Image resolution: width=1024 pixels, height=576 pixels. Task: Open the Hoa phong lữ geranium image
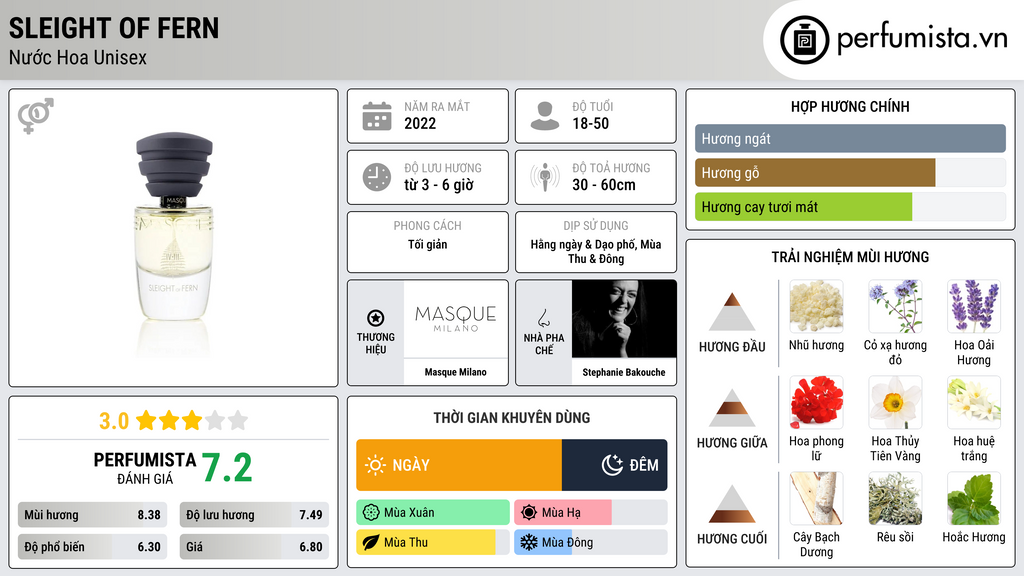(816, 402)
